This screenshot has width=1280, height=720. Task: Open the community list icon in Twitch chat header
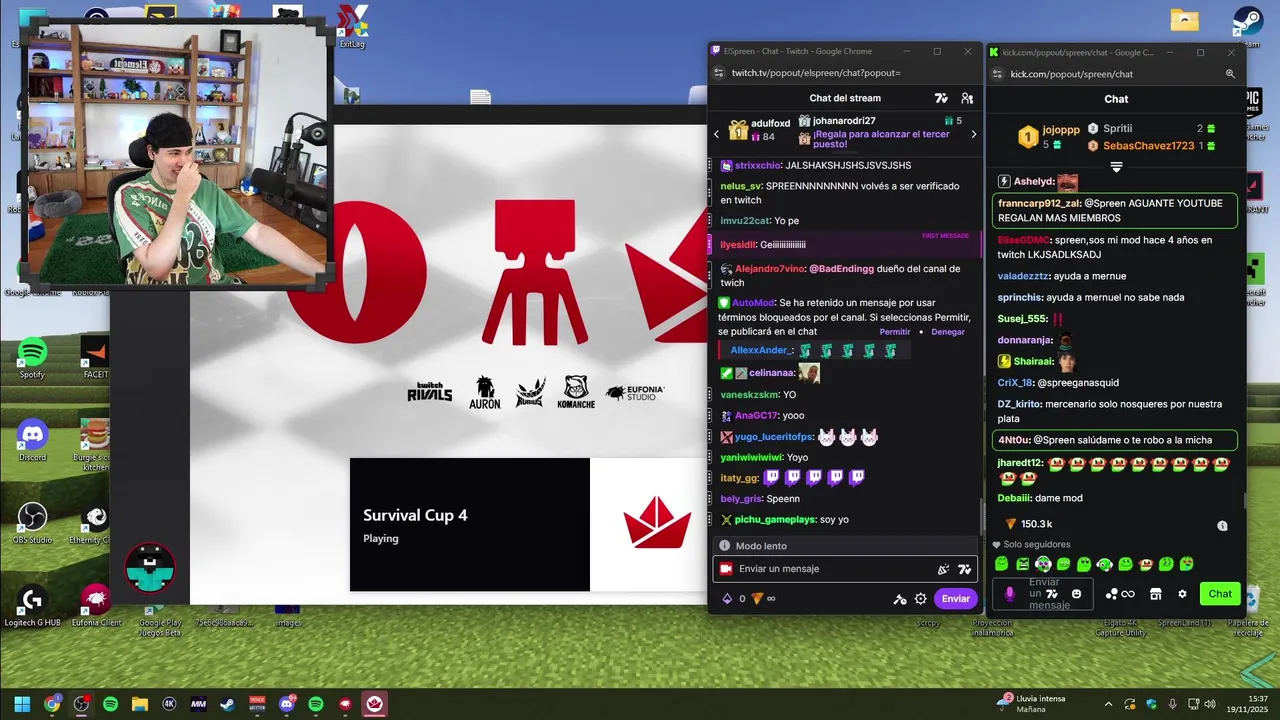coord(967,98)
